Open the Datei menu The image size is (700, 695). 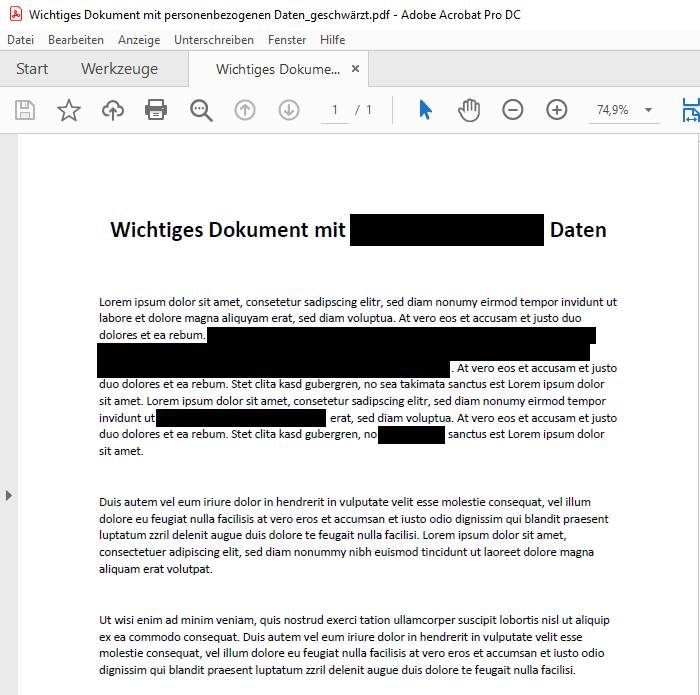pyautogui.click(x=20, y=40)
